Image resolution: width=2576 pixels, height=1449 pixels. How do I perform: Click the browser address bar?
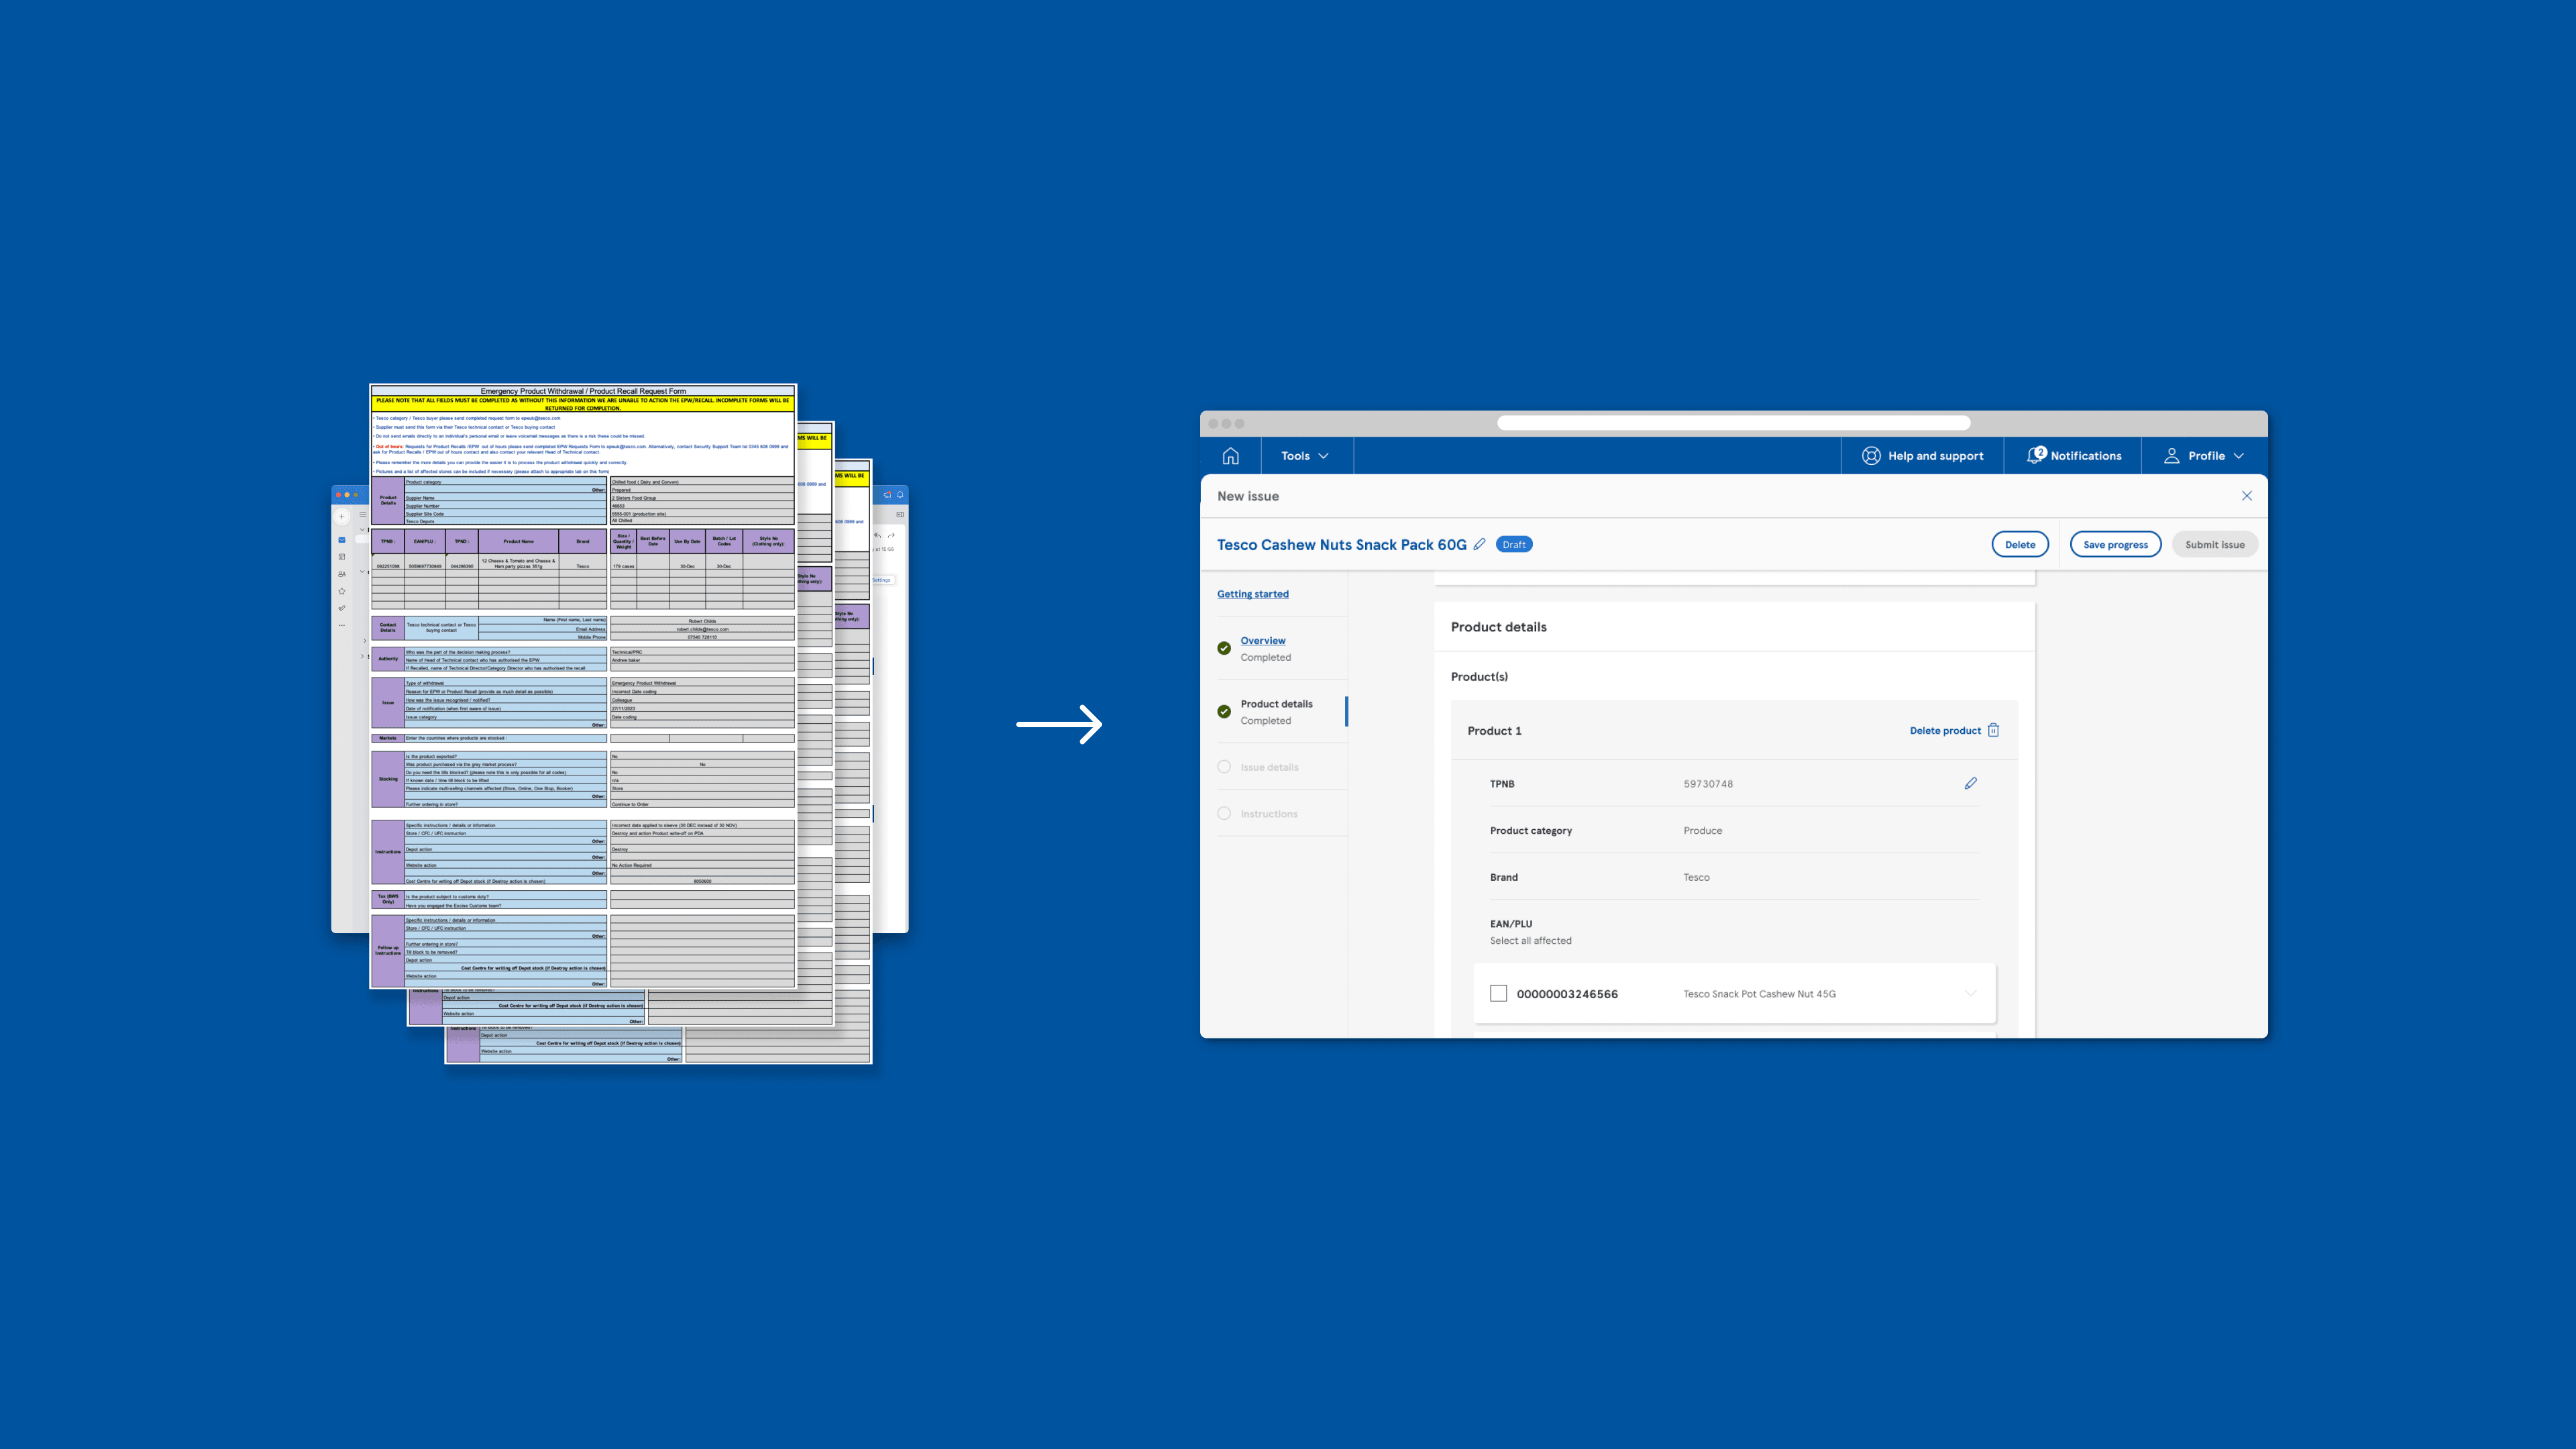1733,423
